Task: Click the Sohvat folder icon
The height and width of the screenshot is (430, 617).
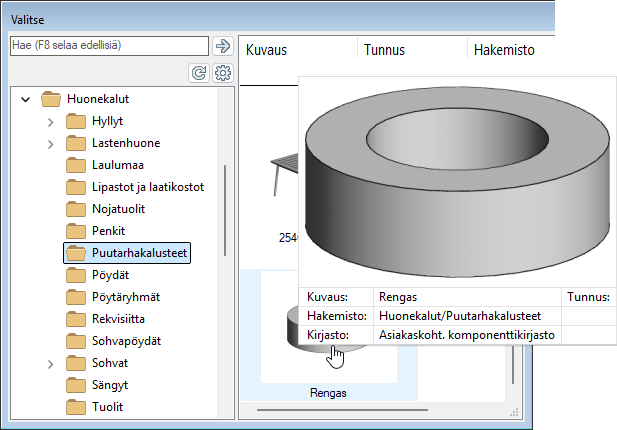Action: [76, 363]
